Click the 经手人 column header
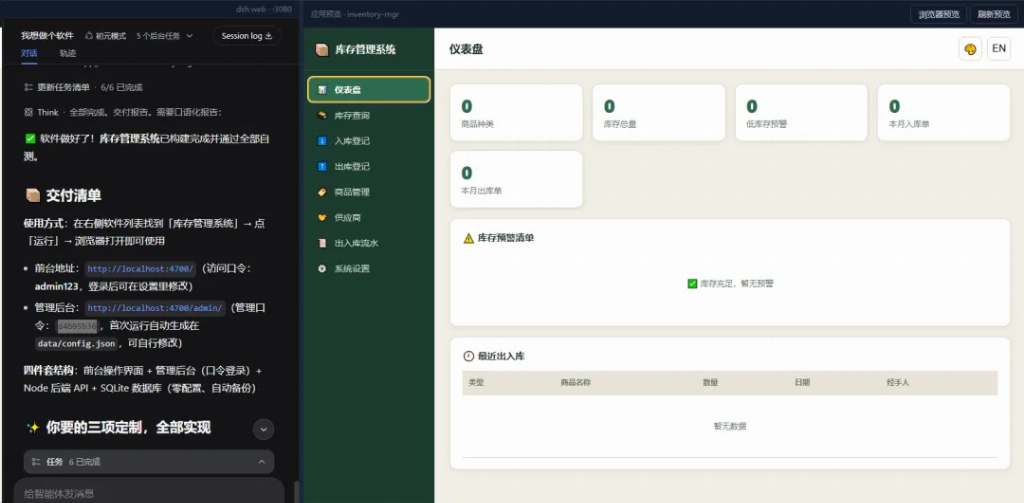 pos(898,383)
